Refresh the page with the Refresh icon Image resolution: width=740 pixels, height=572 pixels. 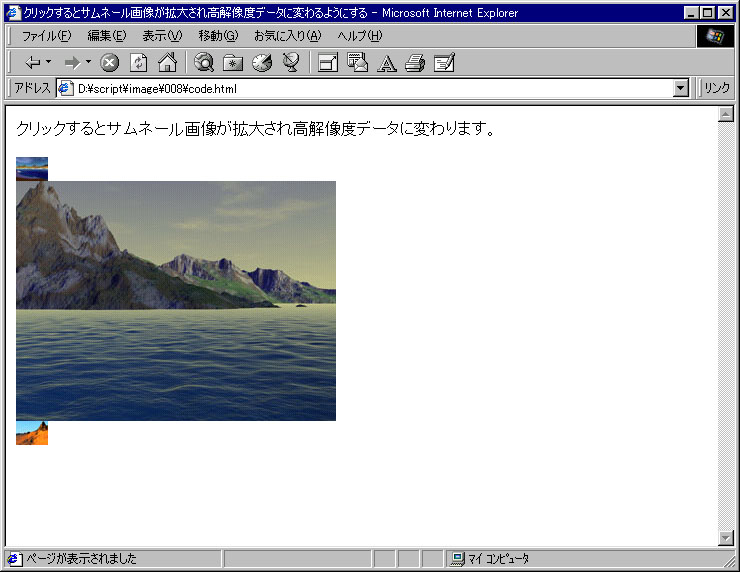pyautogui.click(x=138, y=62)
